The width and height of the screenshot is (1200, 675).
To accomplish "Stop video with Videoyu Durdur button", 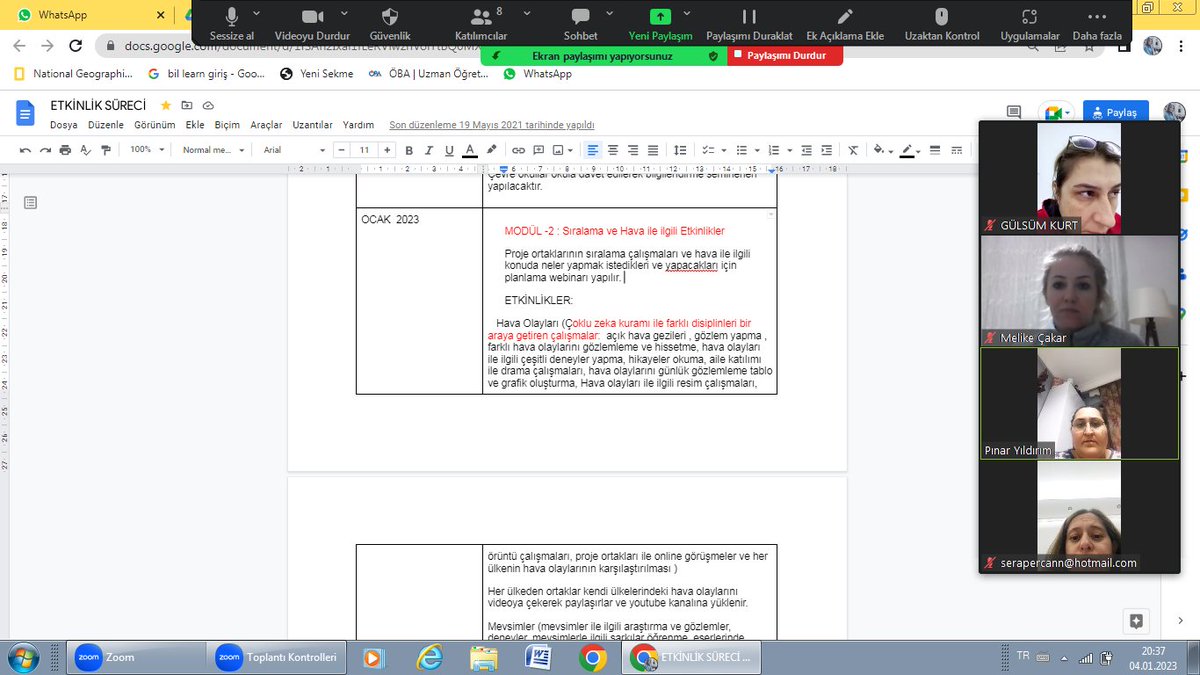I will coord(313,24).
